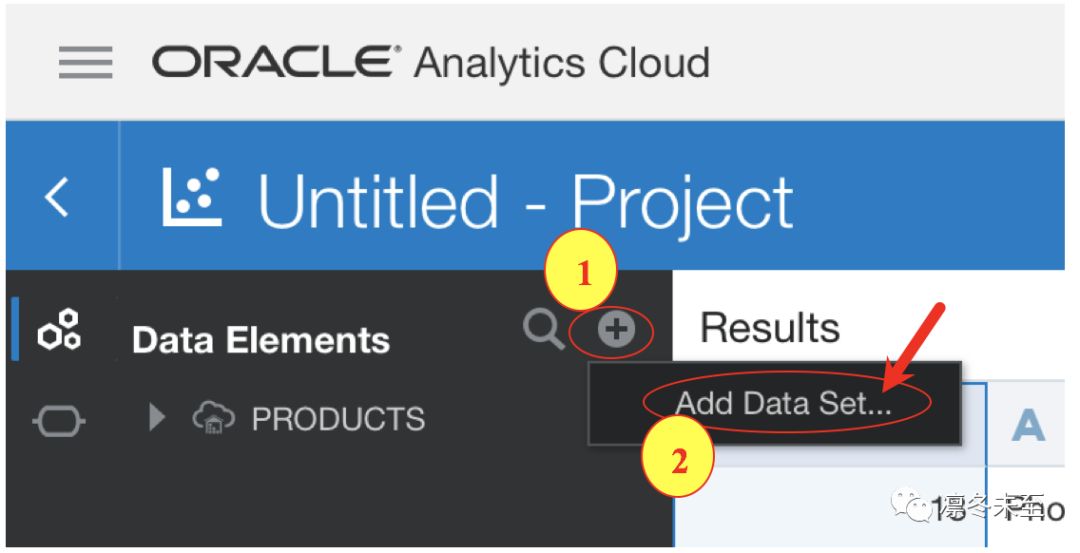Click the Untitled - Project title
Image resolution: width=1080 pixels, height=553 pixels.
[526, 201]
